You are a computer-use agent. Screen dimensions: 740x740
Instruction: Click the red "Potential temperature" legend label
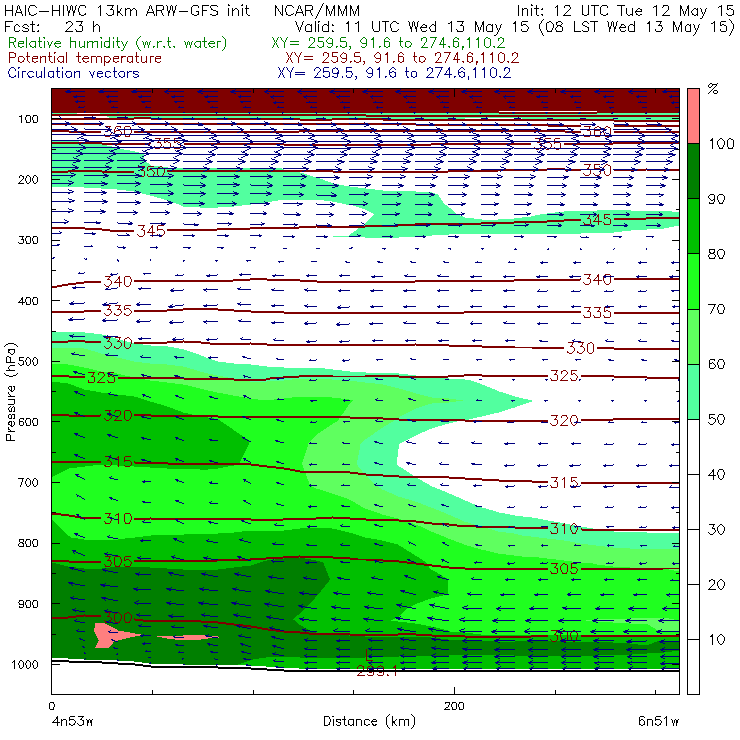pos(84,58)
